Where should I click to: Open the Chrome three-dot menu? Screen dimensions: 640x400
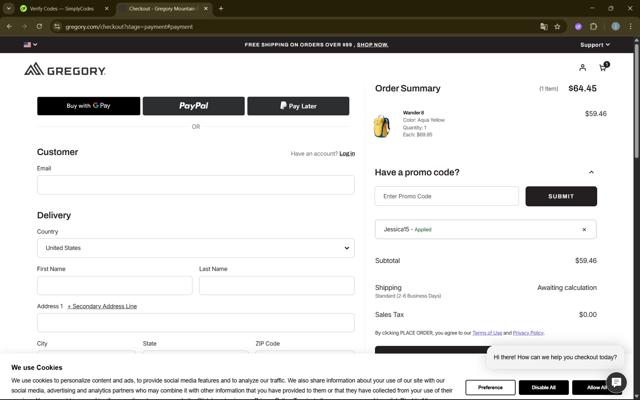630,27
